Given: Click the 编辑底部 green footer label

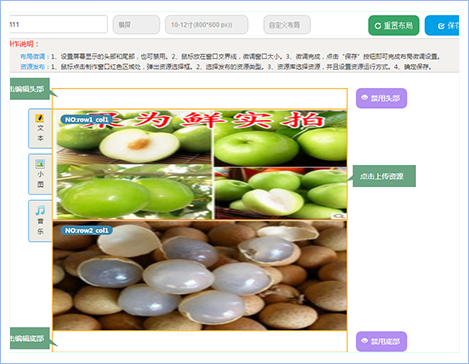Looking at the screenshot, I should (x=30, y=338).
